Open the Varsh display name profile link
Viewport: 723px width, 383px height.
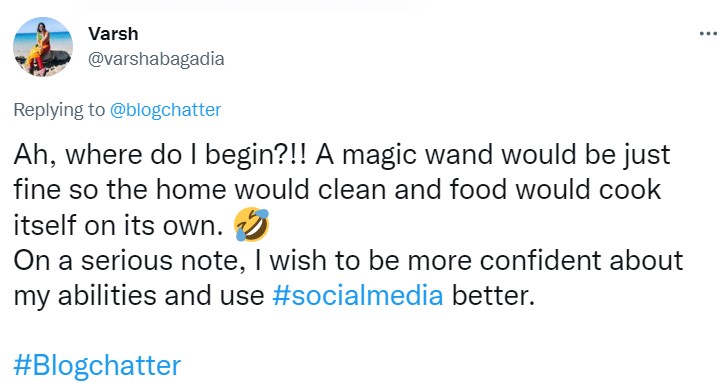pyautogui.click(x=113, y=34)
